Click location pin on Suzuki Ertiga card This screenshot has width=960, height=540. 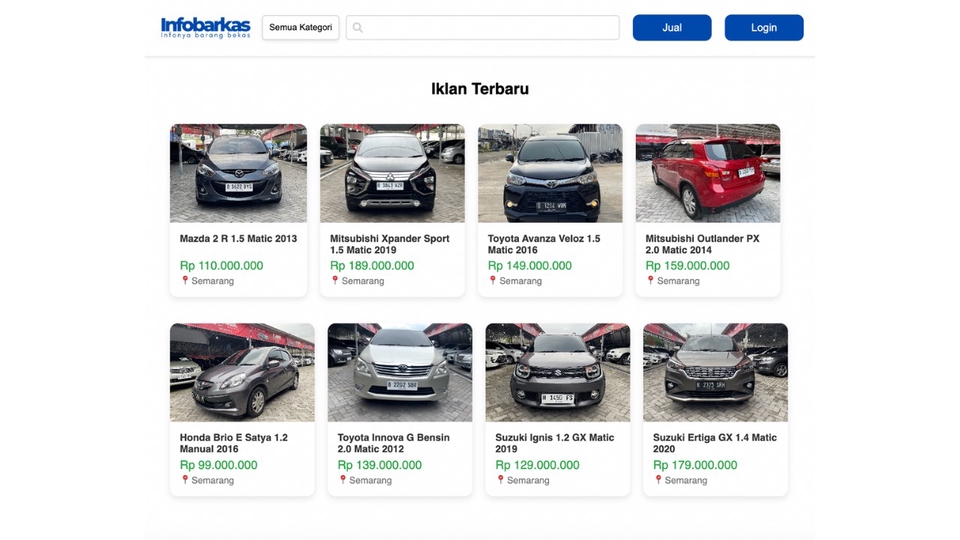[x=658, y=480]
